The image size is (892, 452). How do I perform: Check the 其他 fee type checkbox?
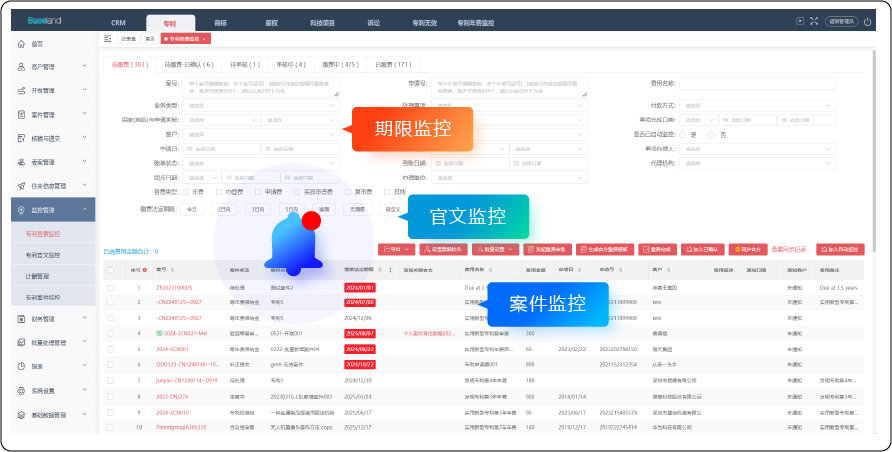tap(387, 192)
